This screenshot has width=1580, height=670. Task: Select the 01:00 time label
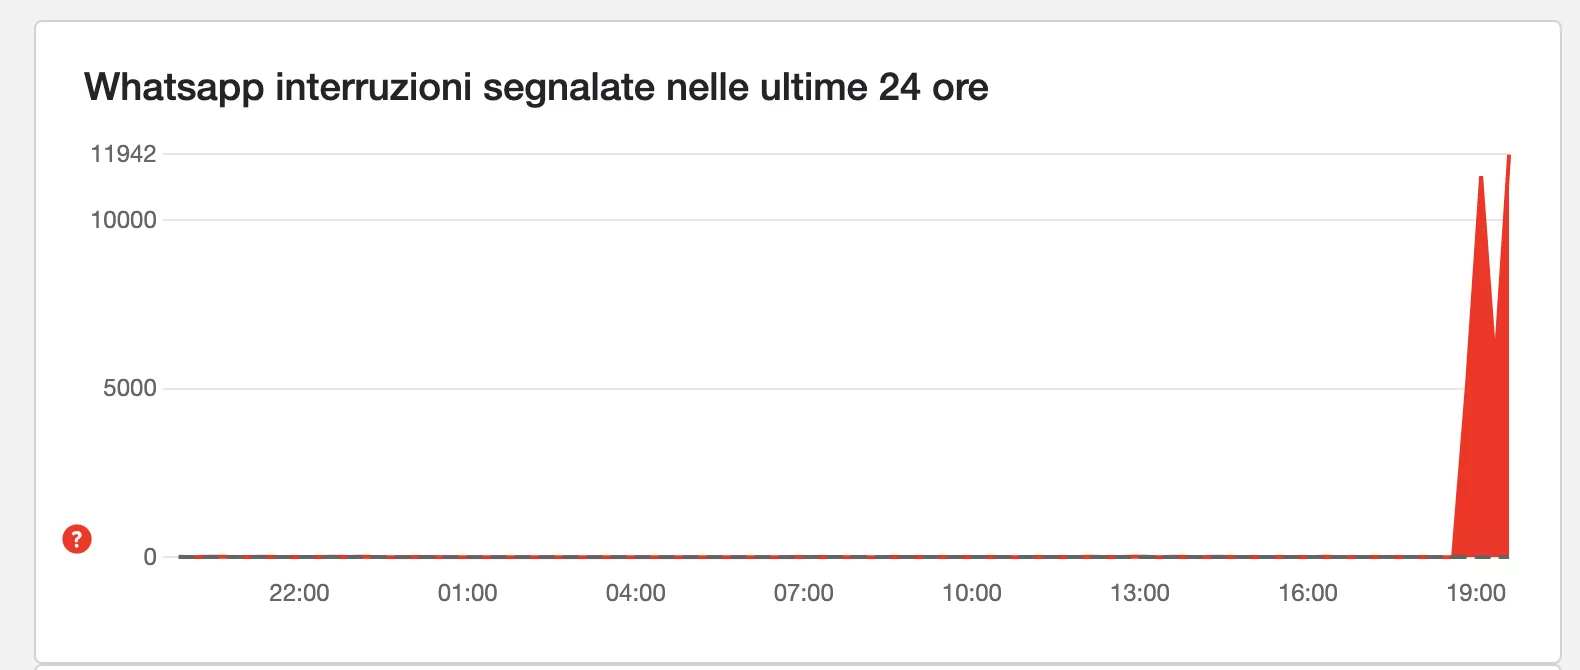[x=467, y=593]
